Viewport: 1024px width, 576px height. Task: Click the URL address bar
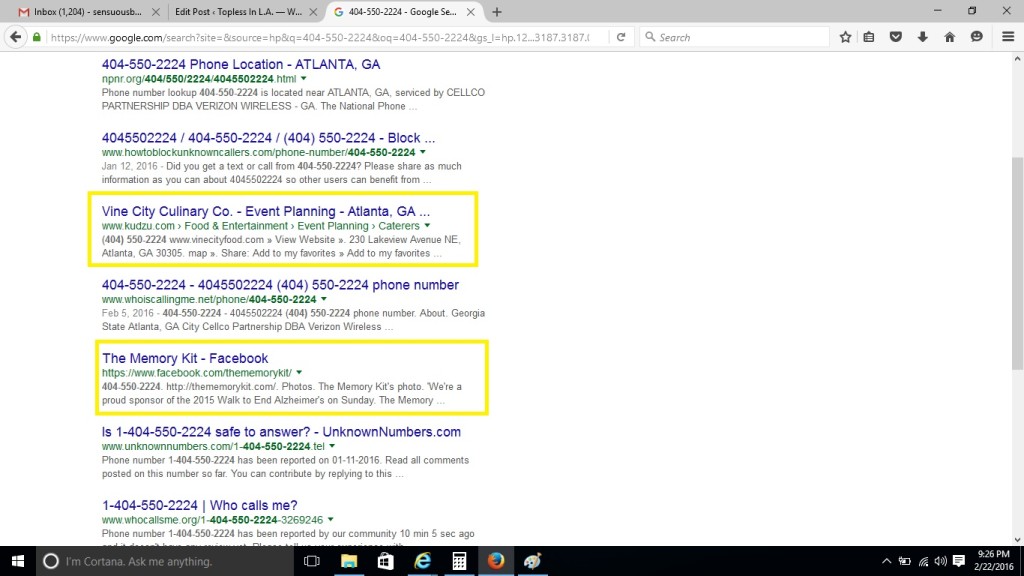tap(320, 37)
